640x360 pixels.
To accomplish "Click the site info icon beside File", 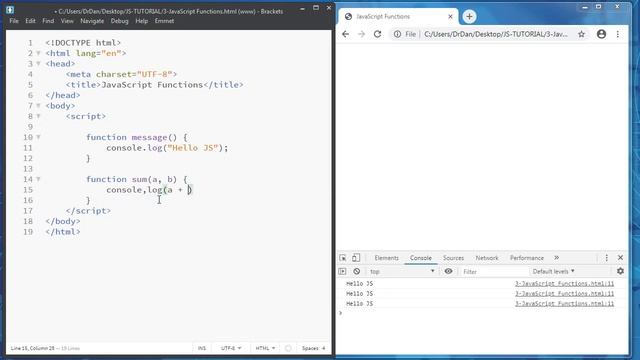I will tap(397, 34).
